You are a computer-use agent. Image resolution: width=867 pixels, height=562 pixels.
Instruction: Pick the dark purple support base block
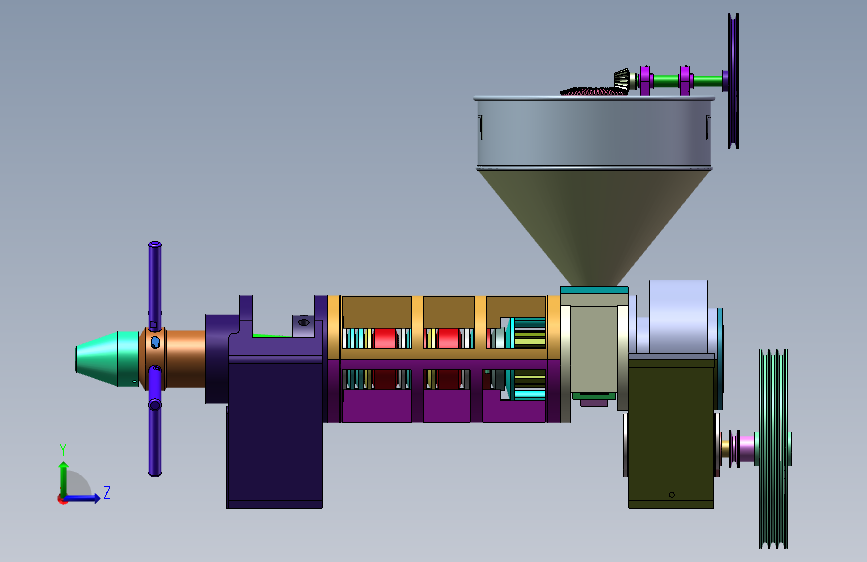coord(275,434)
